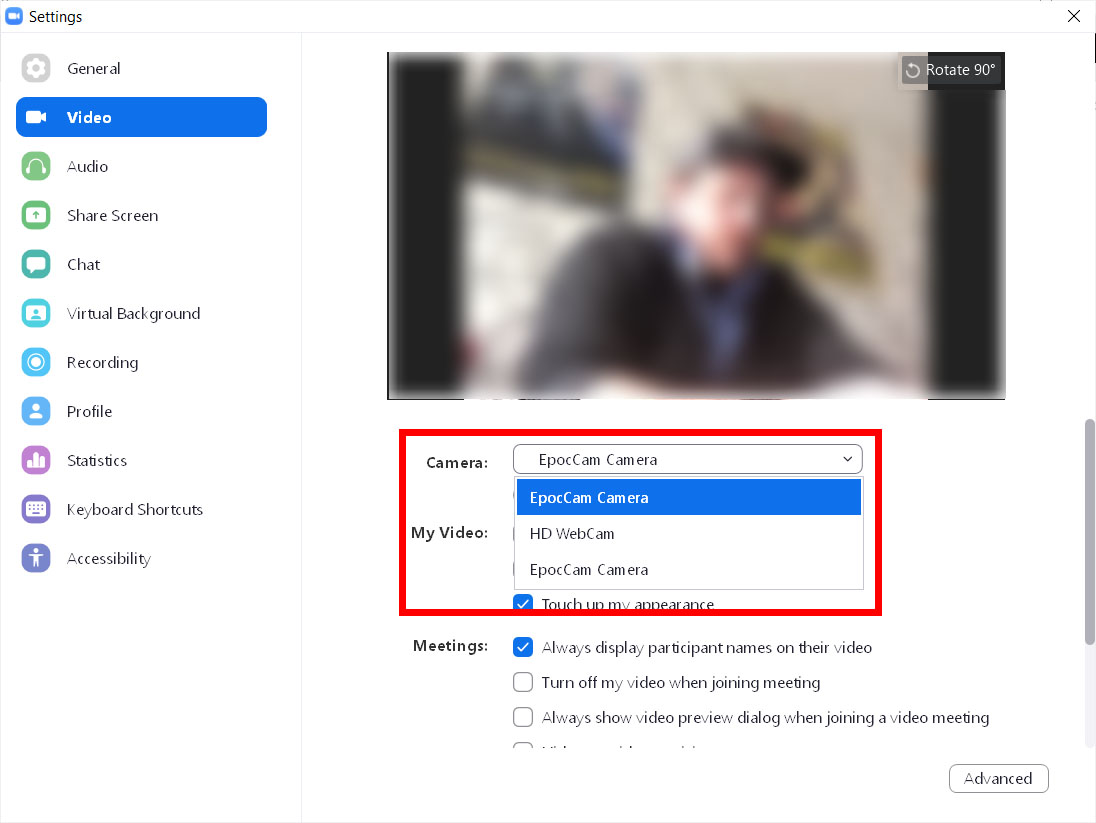Click the "Settings" window title text
Viewport: 1096px width, 823px height.
(55, 17)
